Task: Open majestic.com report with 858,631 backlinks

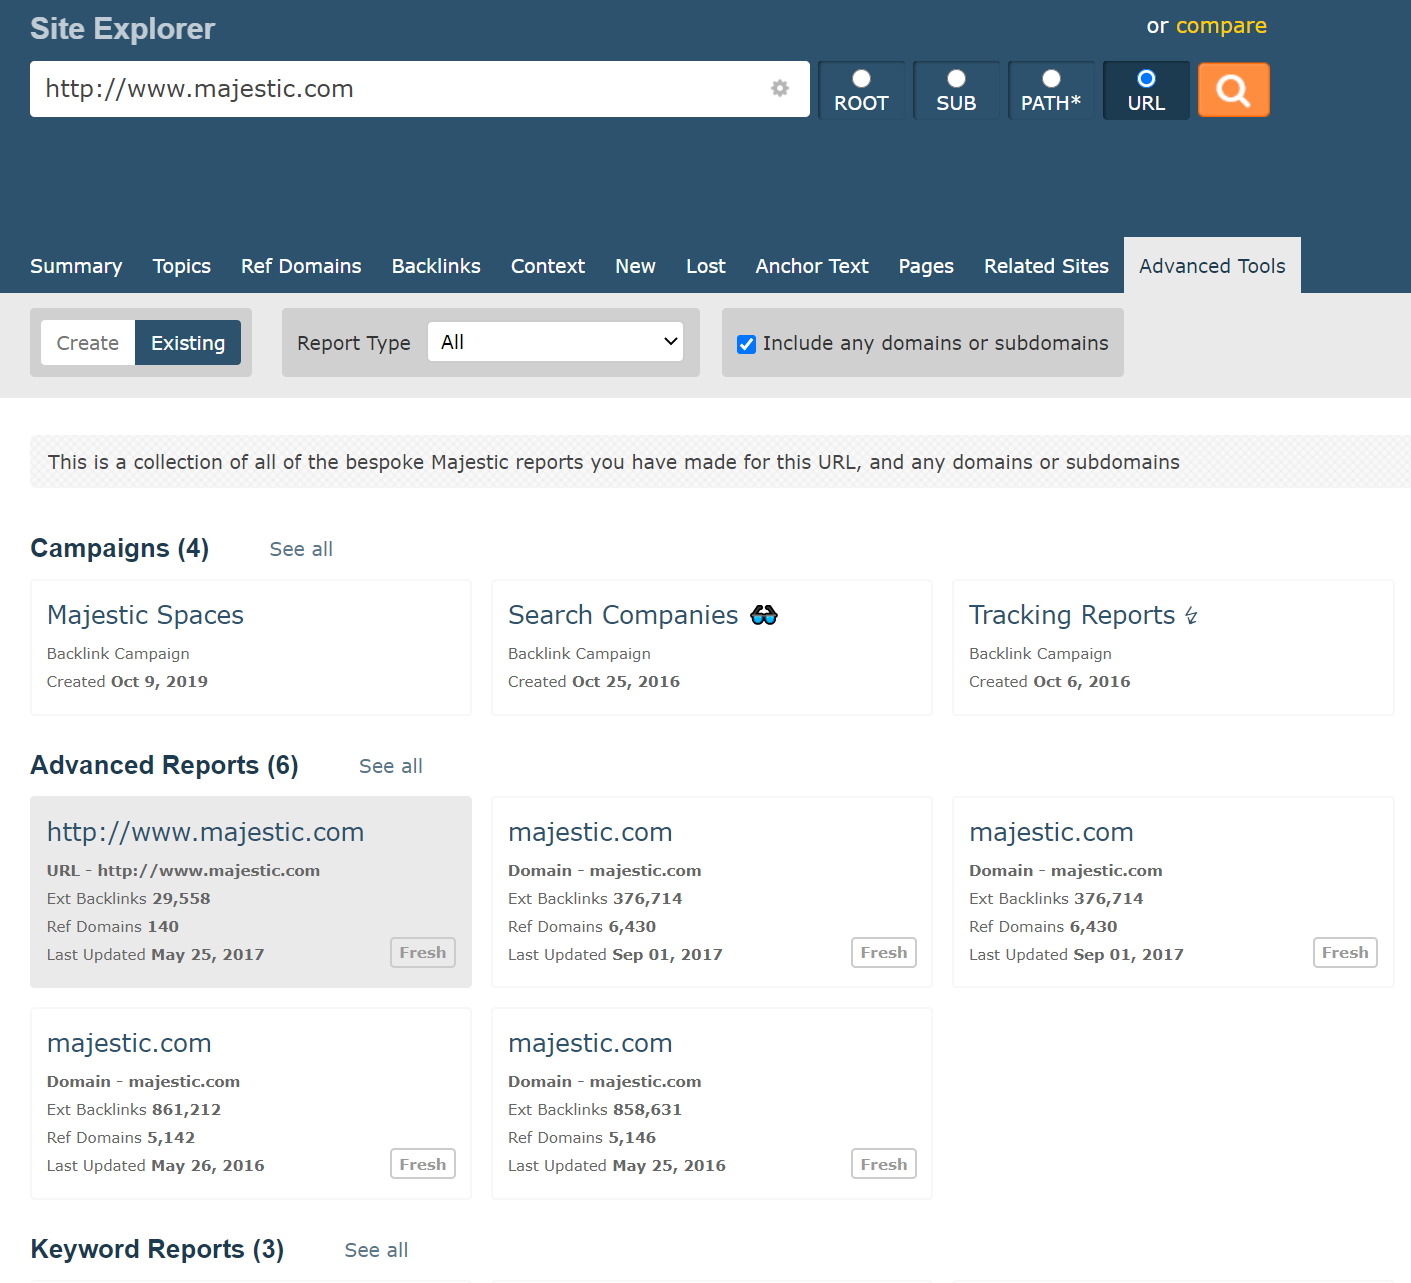Action: pos(590,1043)
